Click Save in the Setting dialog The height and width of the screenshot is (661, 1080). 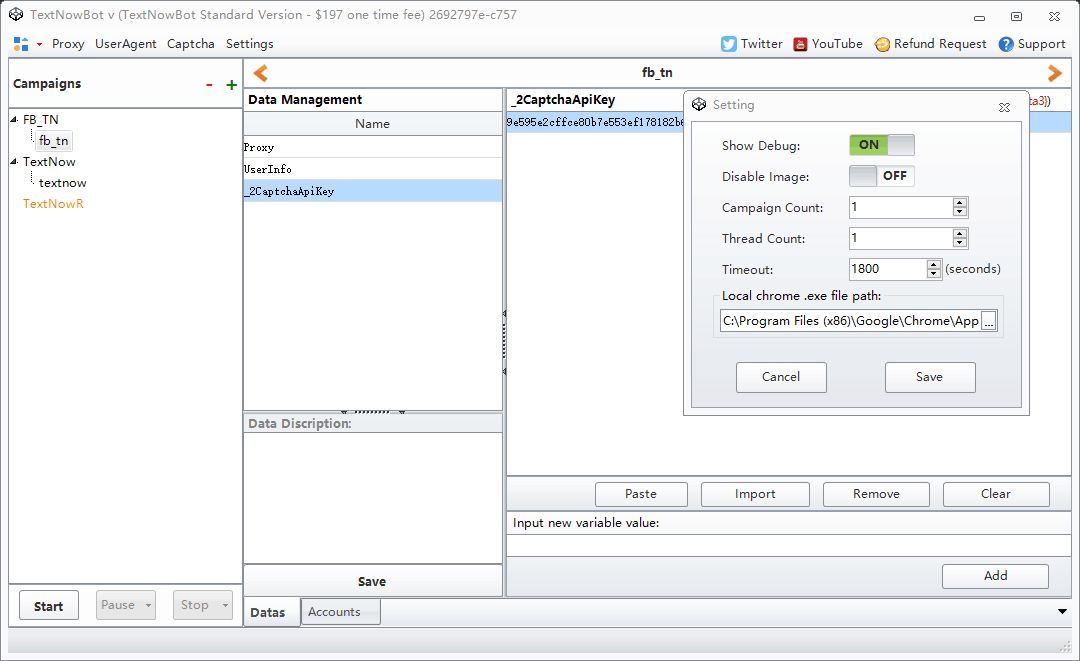[930, 377]
